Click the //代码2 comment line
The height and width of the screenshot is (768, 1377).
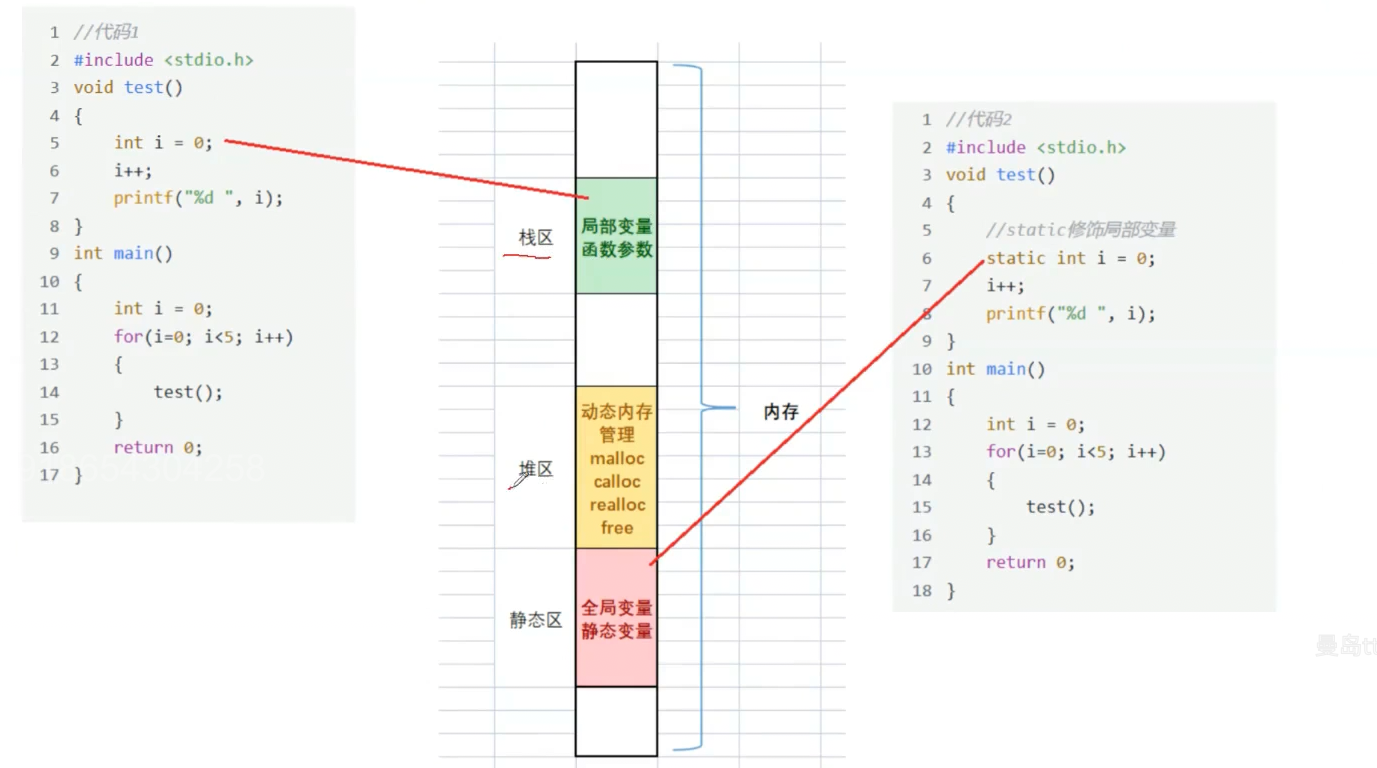[979, 119]
